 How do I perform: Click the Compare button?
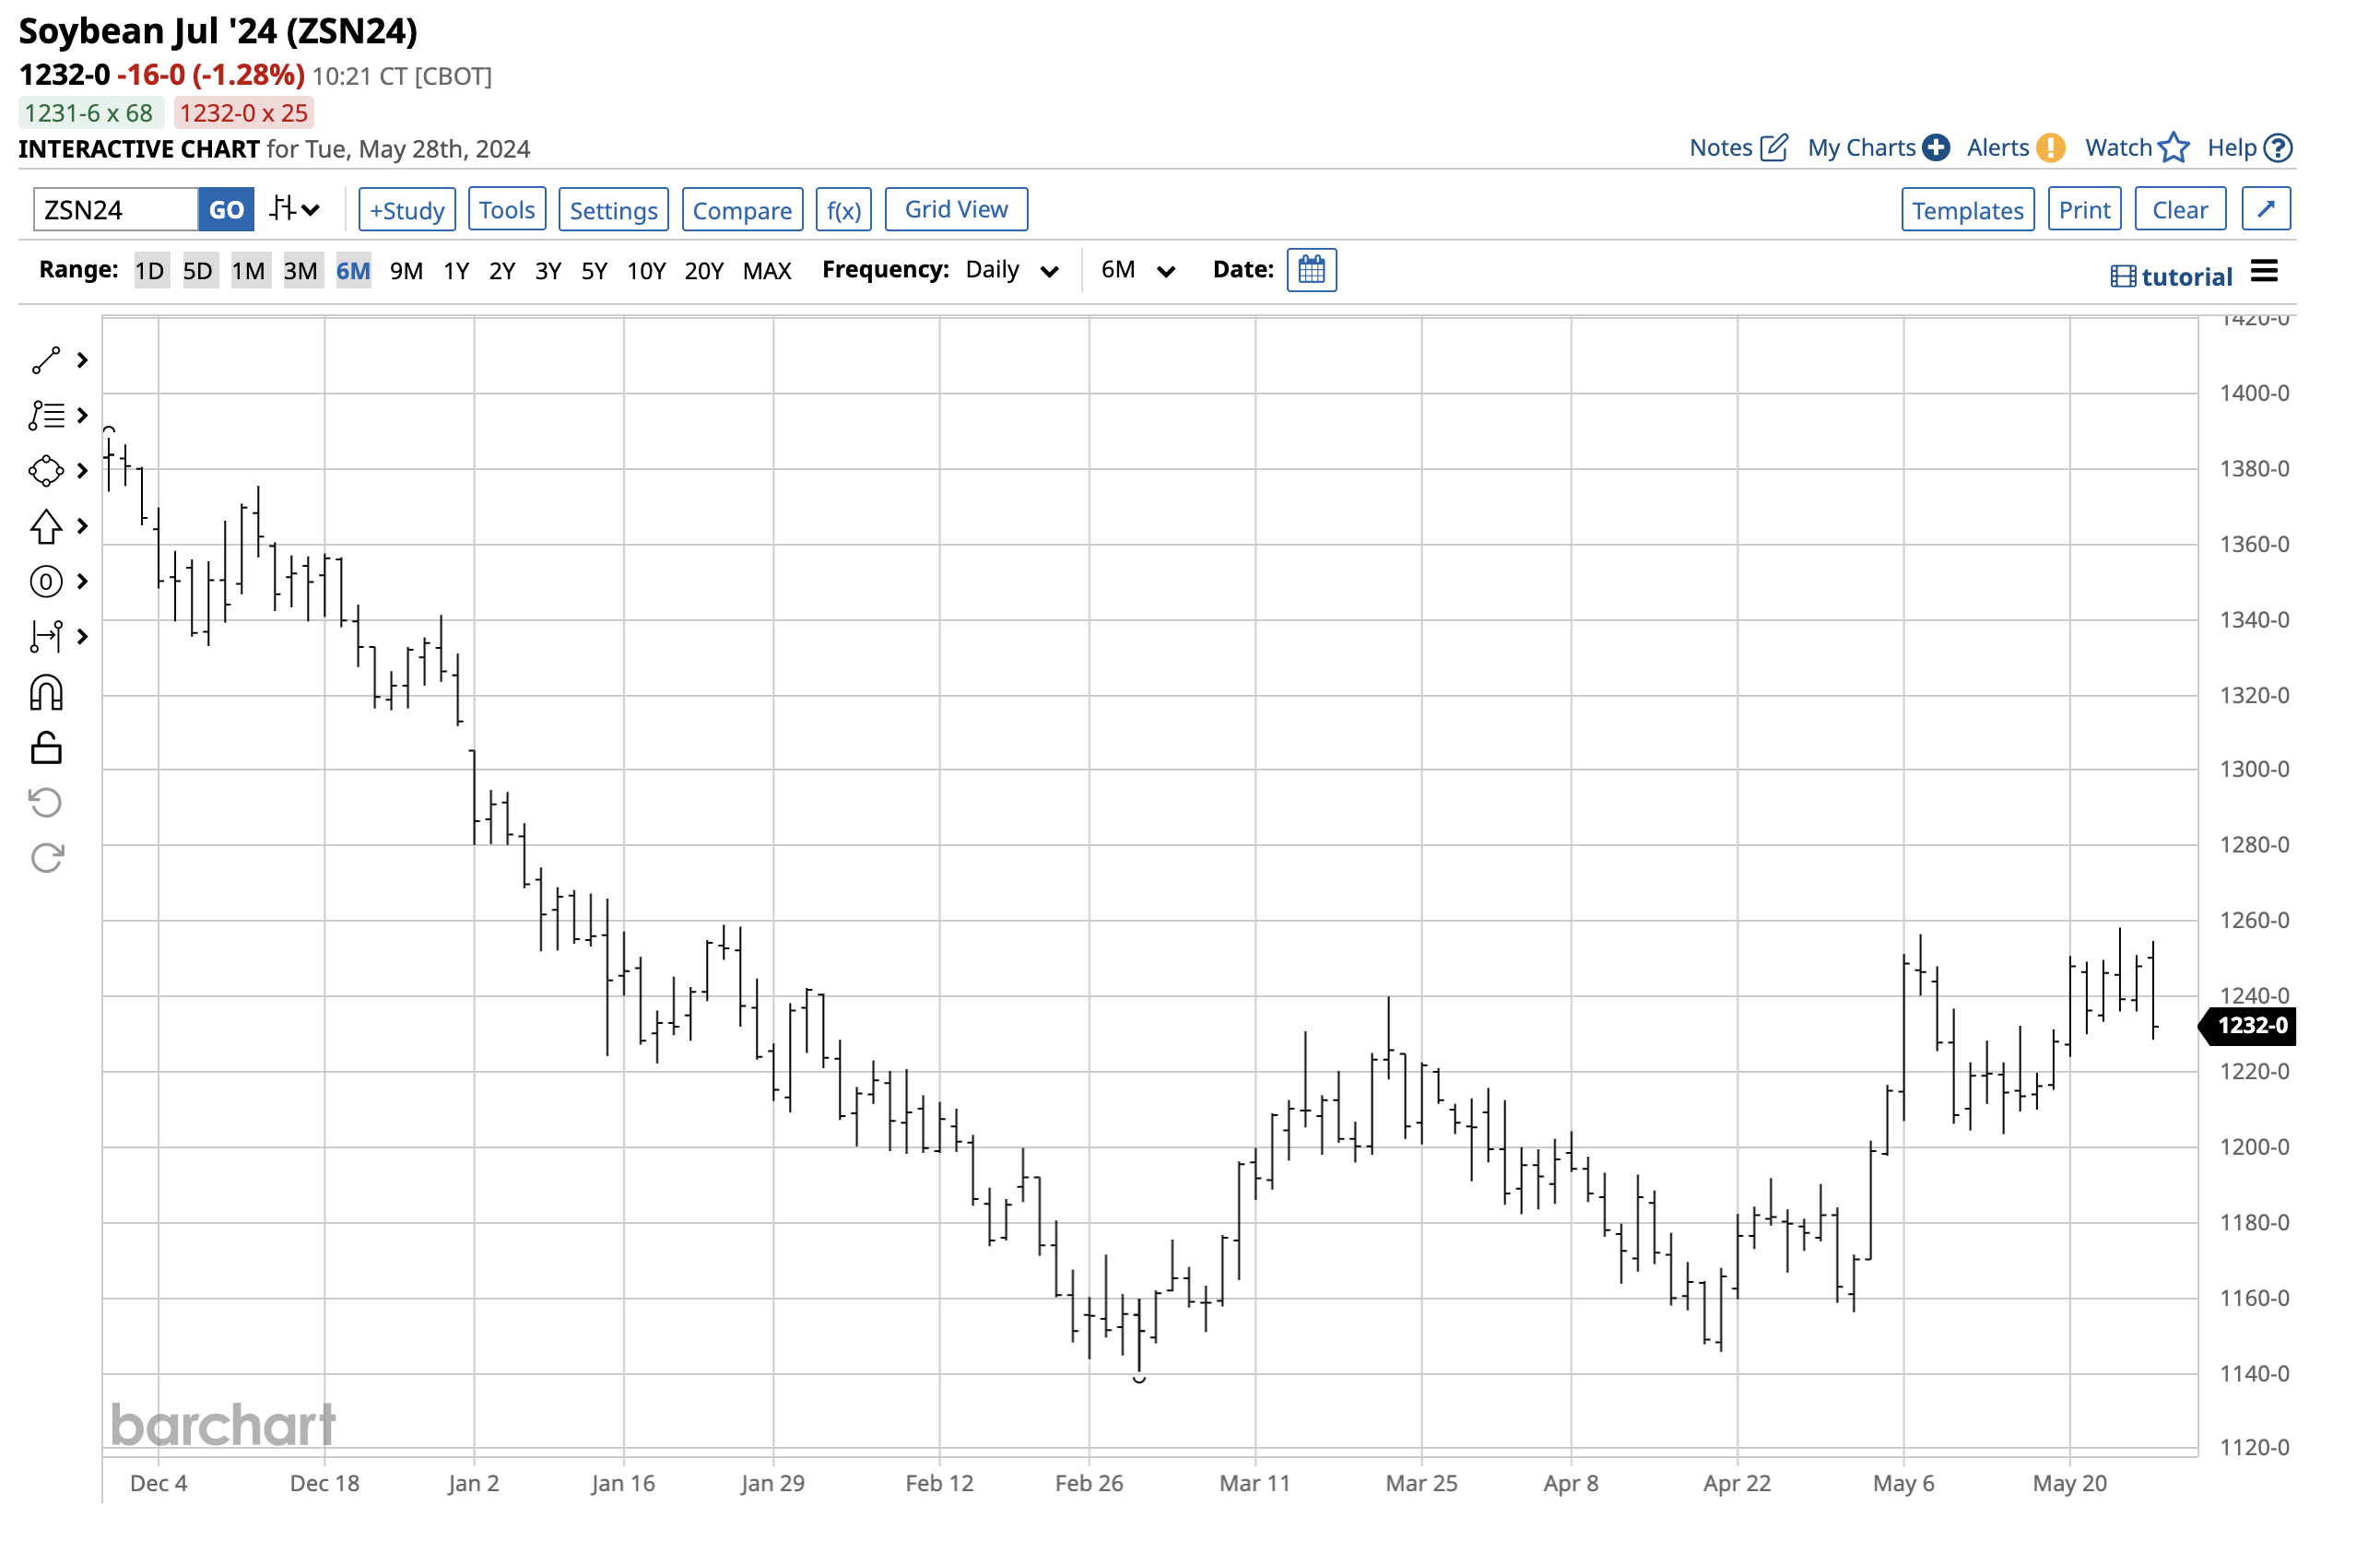[742, 210]
